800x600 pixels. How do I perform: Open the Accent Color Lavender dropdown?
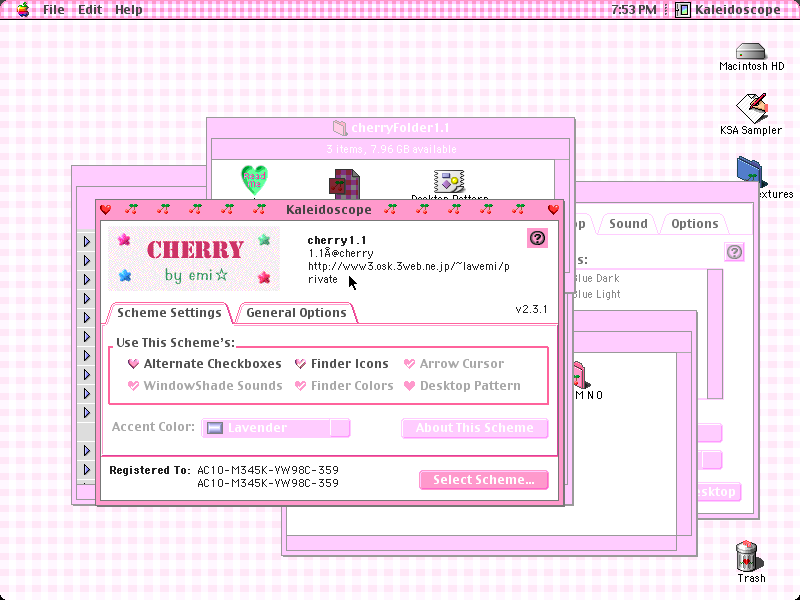coord(276,428)
